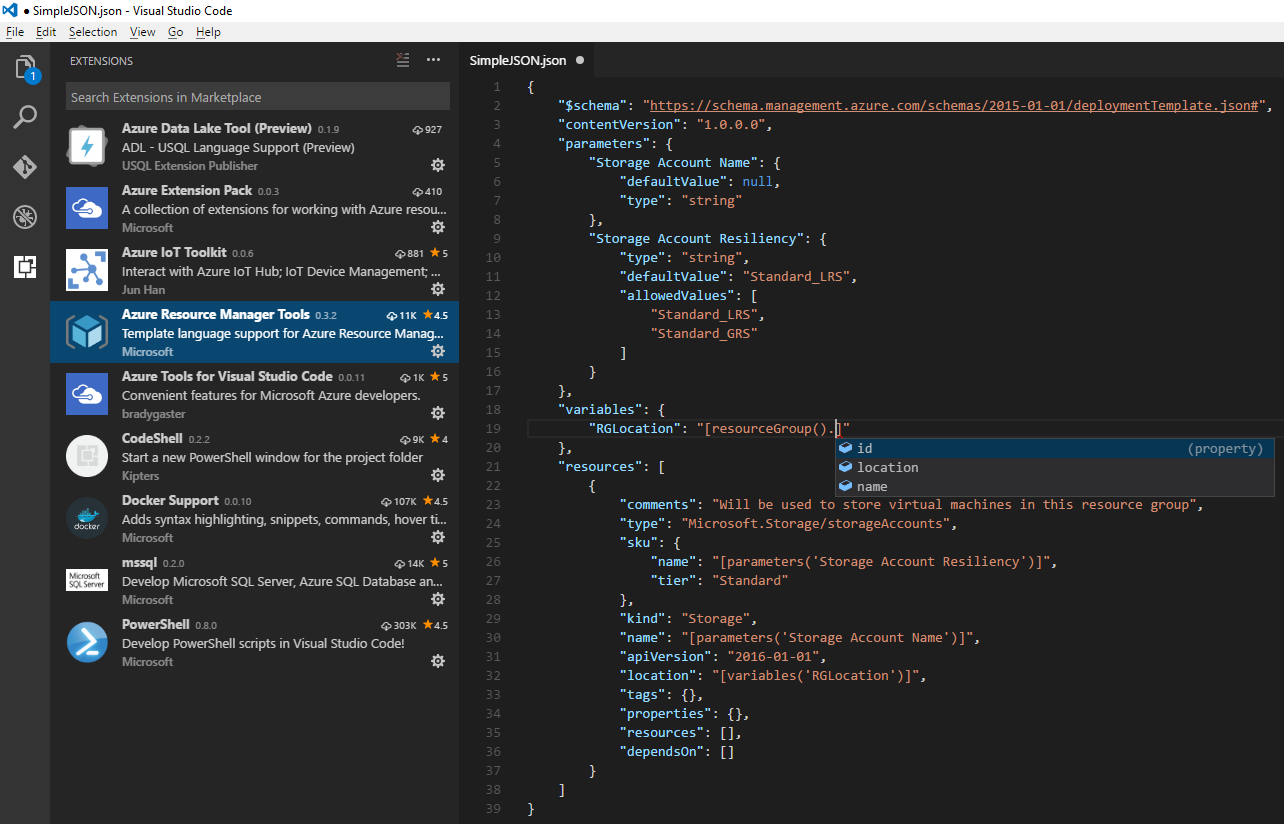
Task: Select the mssql extension title
Action: [139, 562]
